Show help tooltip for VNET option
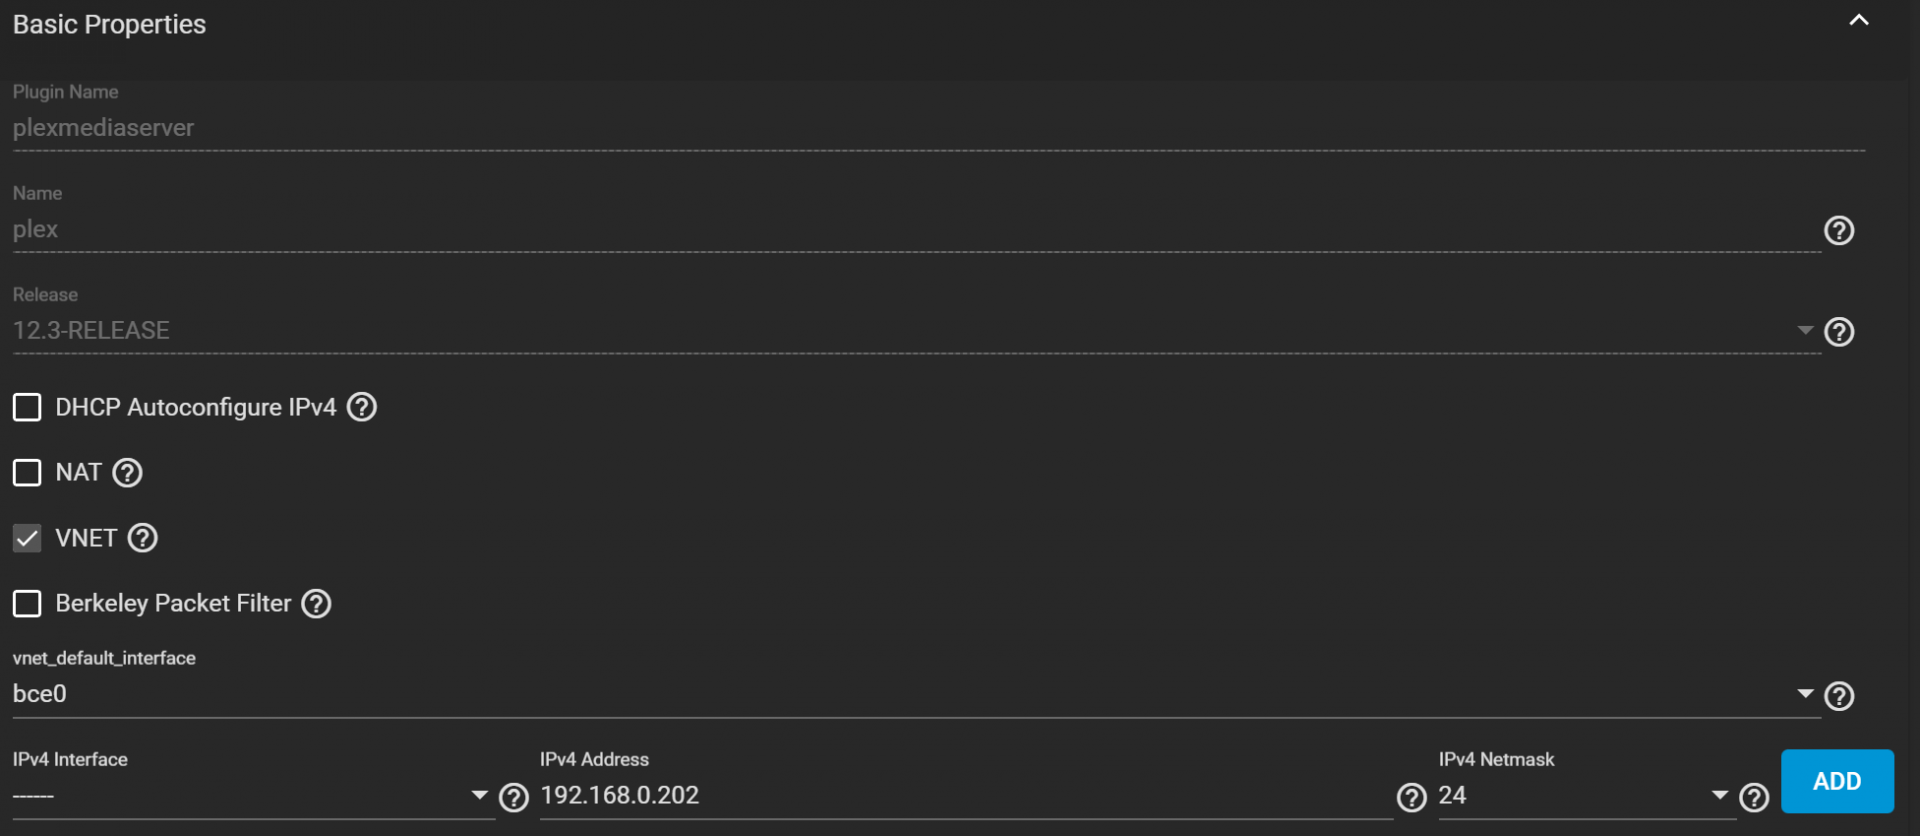This screenshot has height=836, width=1920. [x=143, y=538]
